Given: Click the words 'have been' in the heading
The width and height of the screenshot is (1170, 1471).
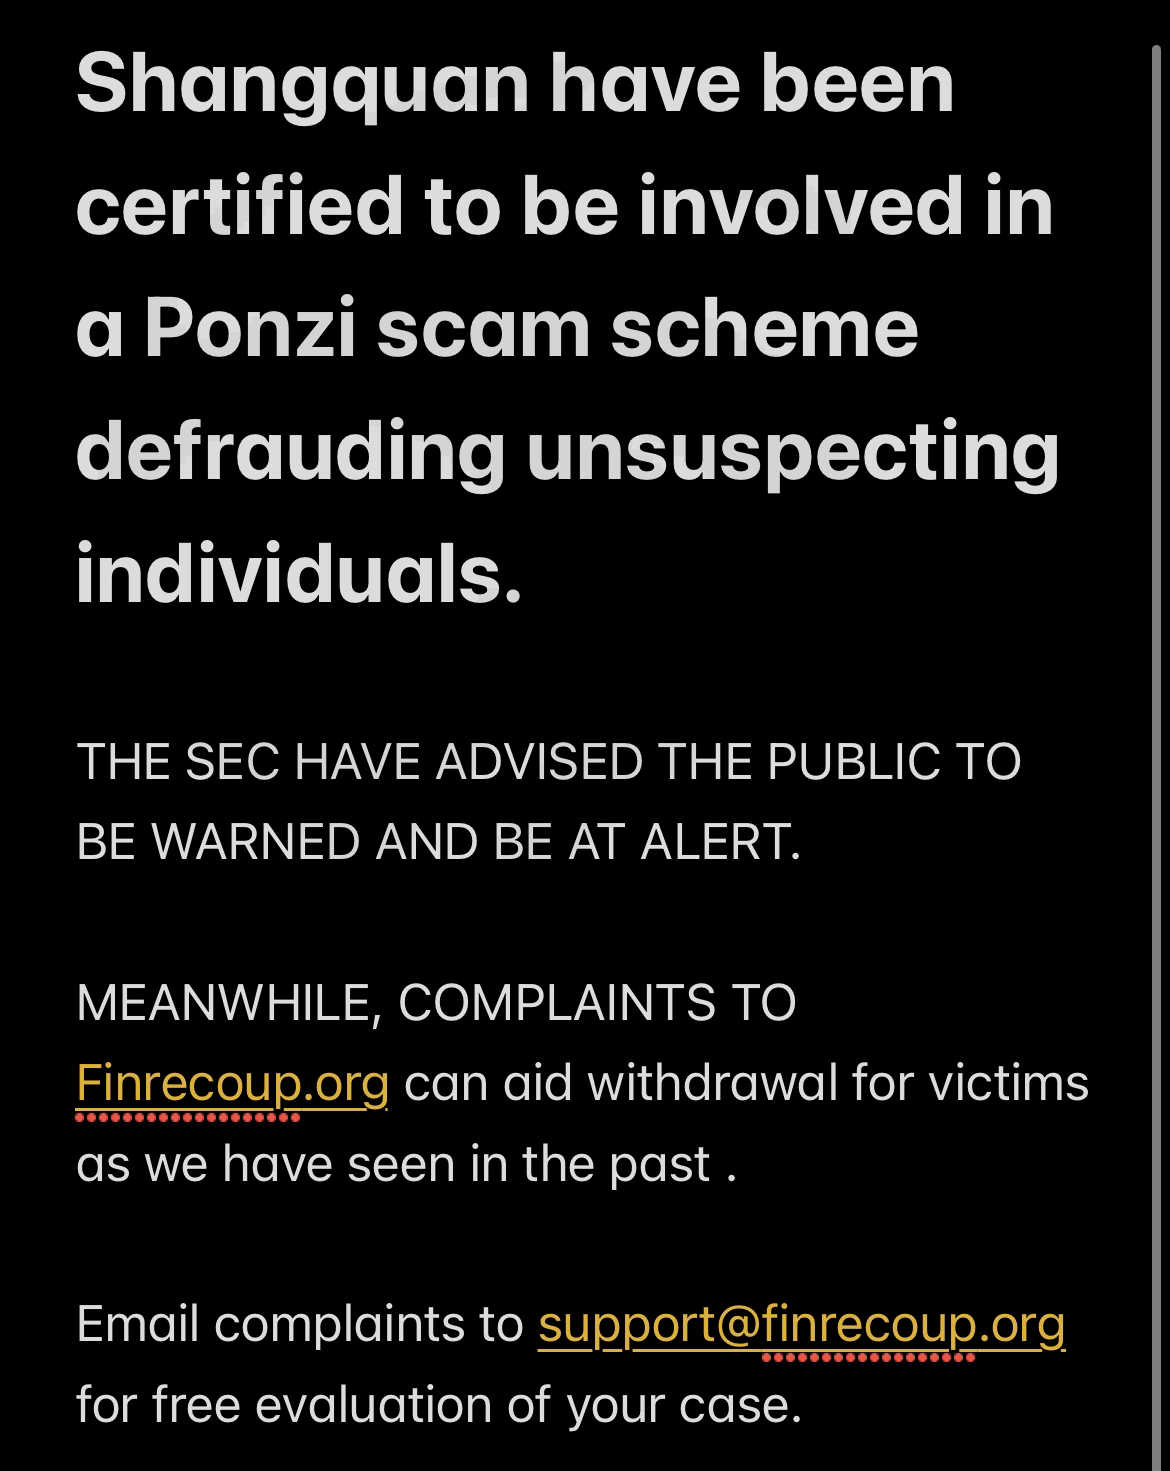Looking at the screenshot, I should 751,84.
